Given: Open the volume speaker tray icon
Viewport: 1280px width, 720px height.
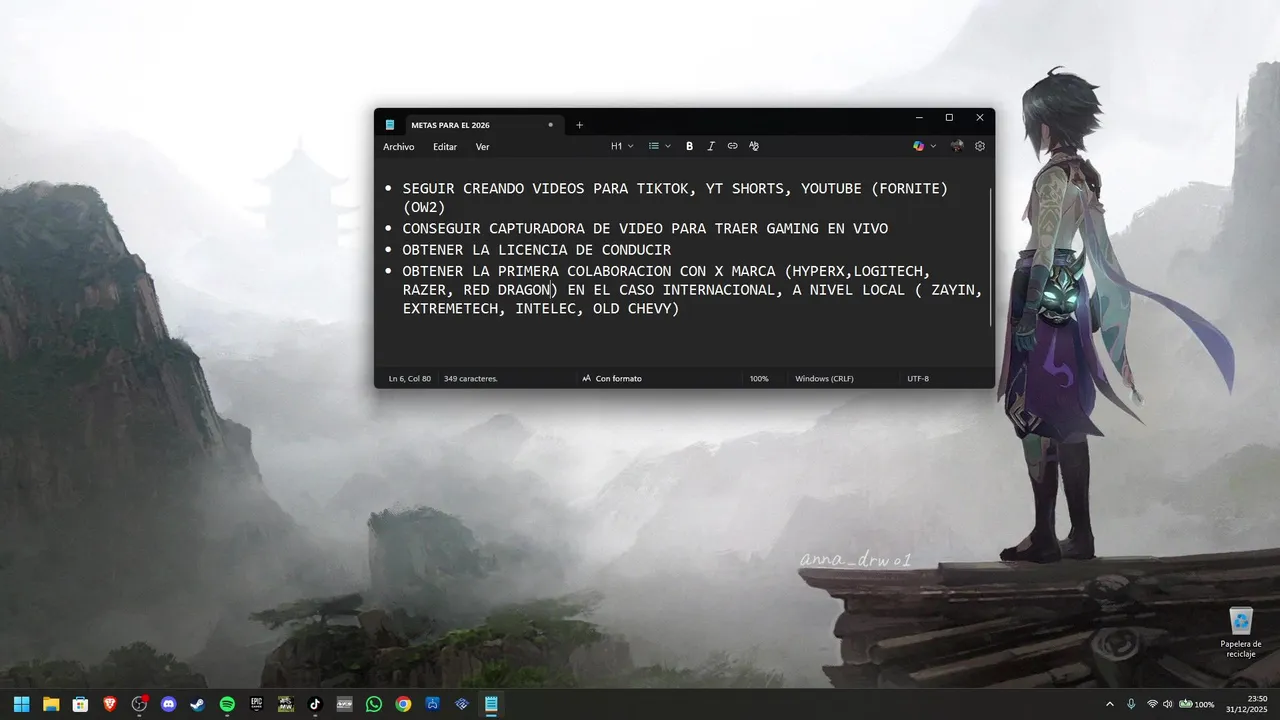Looking at the screenshot, I should (x=1168, y=704).
